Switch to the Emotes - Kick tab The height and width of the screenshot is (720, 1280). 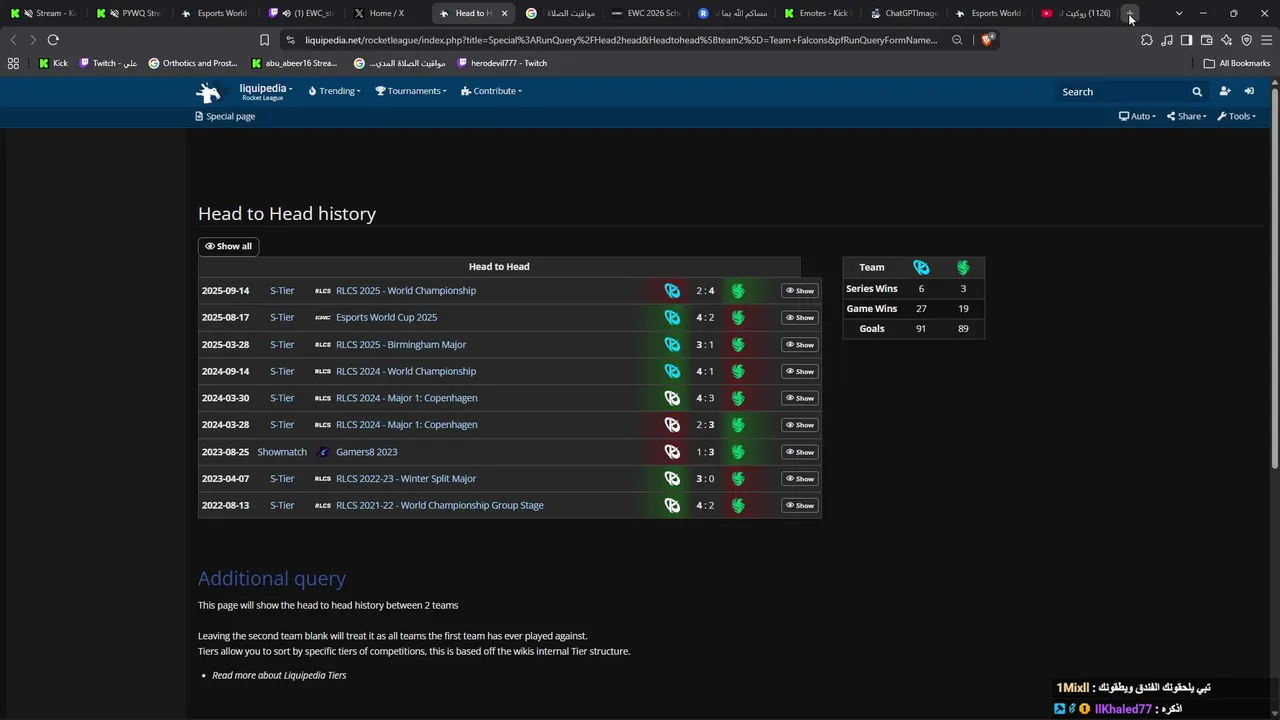tap(818, 13)
